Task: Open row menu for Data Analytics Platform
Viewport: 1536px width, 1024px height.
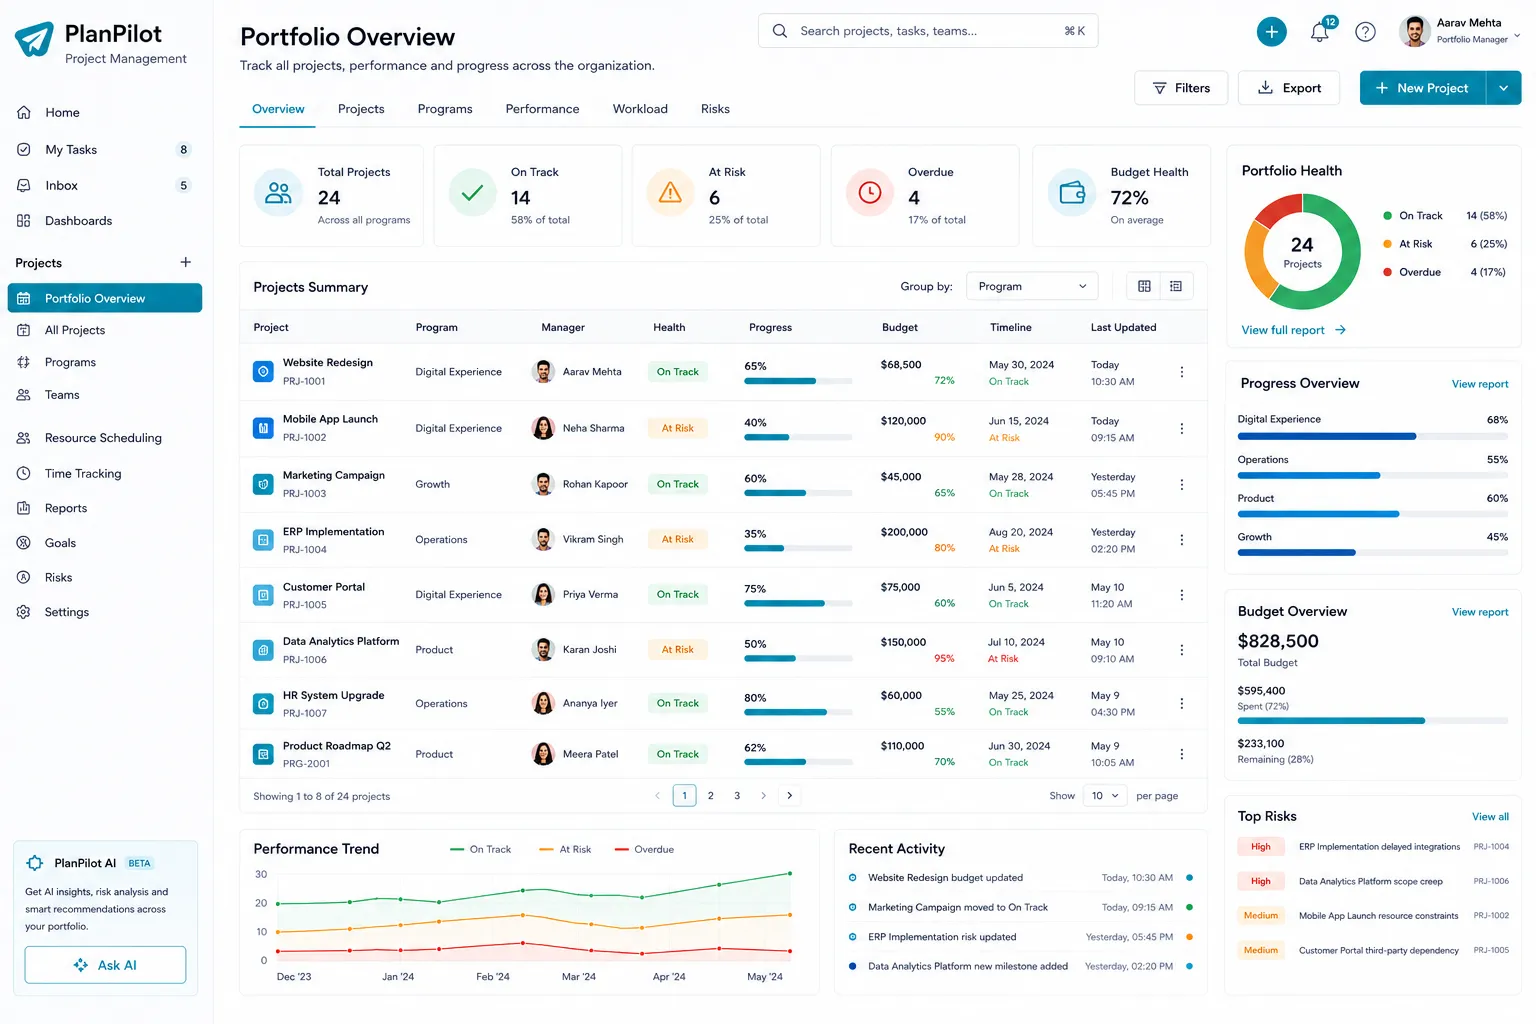Action: point(1181,649)
